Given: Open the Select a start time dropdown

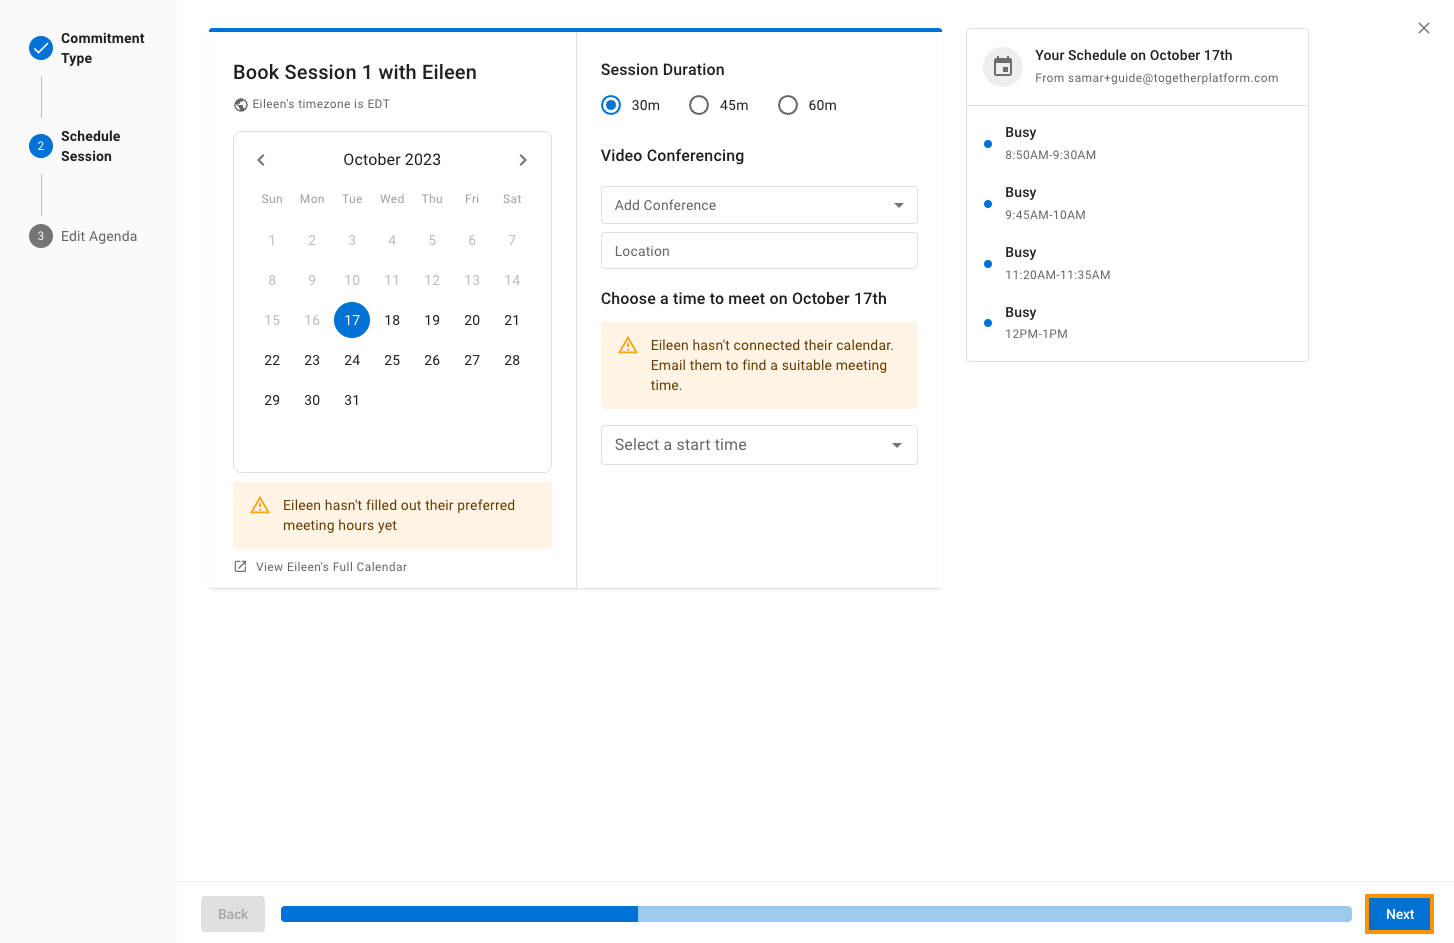Looking at the screenshot, I should click(x=759, y=445).
